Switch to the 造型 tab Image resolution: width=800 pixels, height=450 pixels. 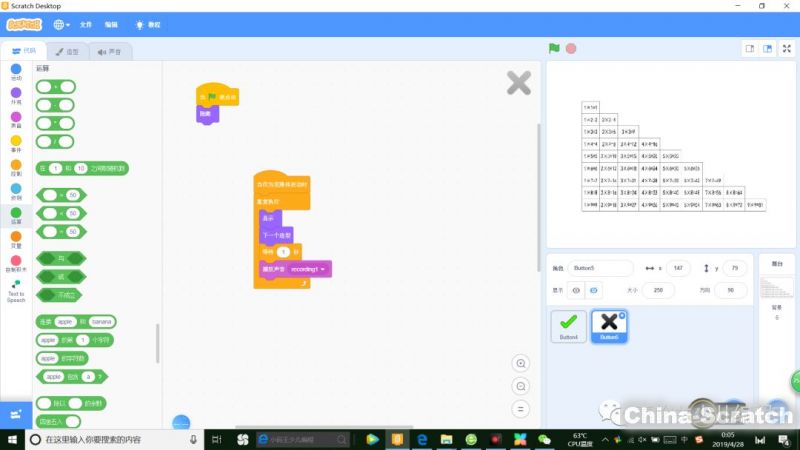pyautogui.click(x=68, y=51)
